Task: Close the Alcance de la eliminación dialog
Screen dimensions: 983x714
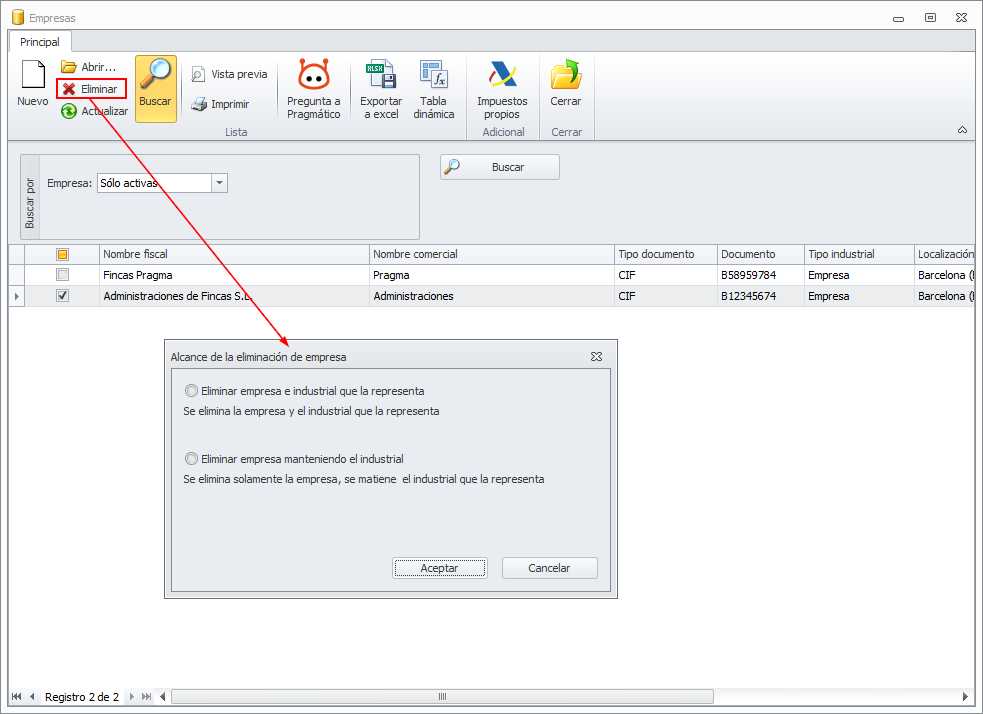Action: (x=596, y=356)
